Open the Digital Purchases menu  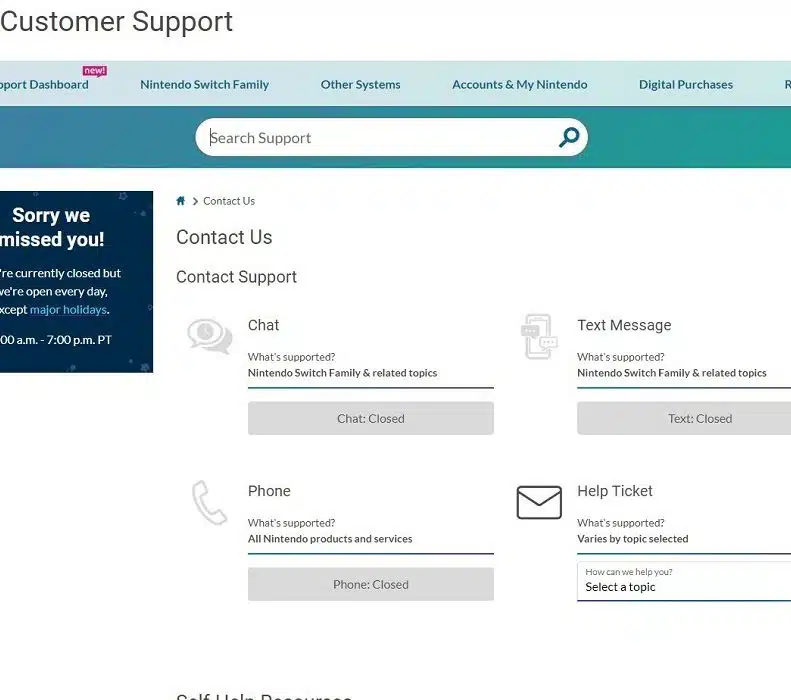click(x=686, y=85)
